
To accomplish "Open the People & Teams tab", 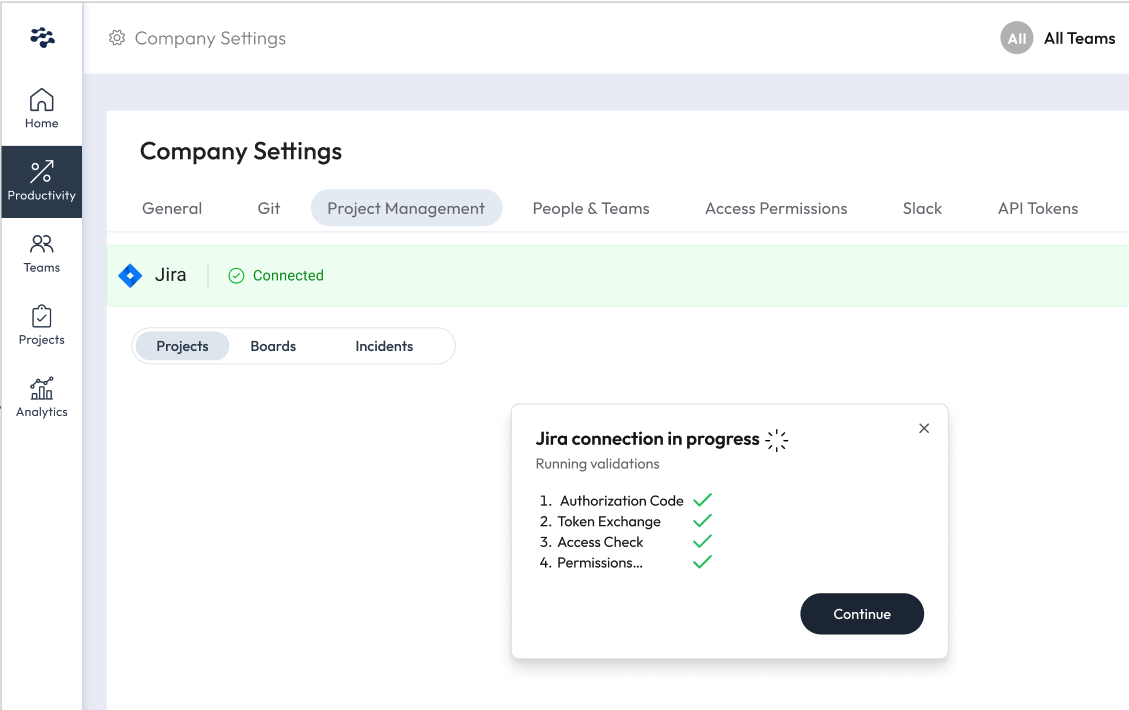I will pos(591,208).
